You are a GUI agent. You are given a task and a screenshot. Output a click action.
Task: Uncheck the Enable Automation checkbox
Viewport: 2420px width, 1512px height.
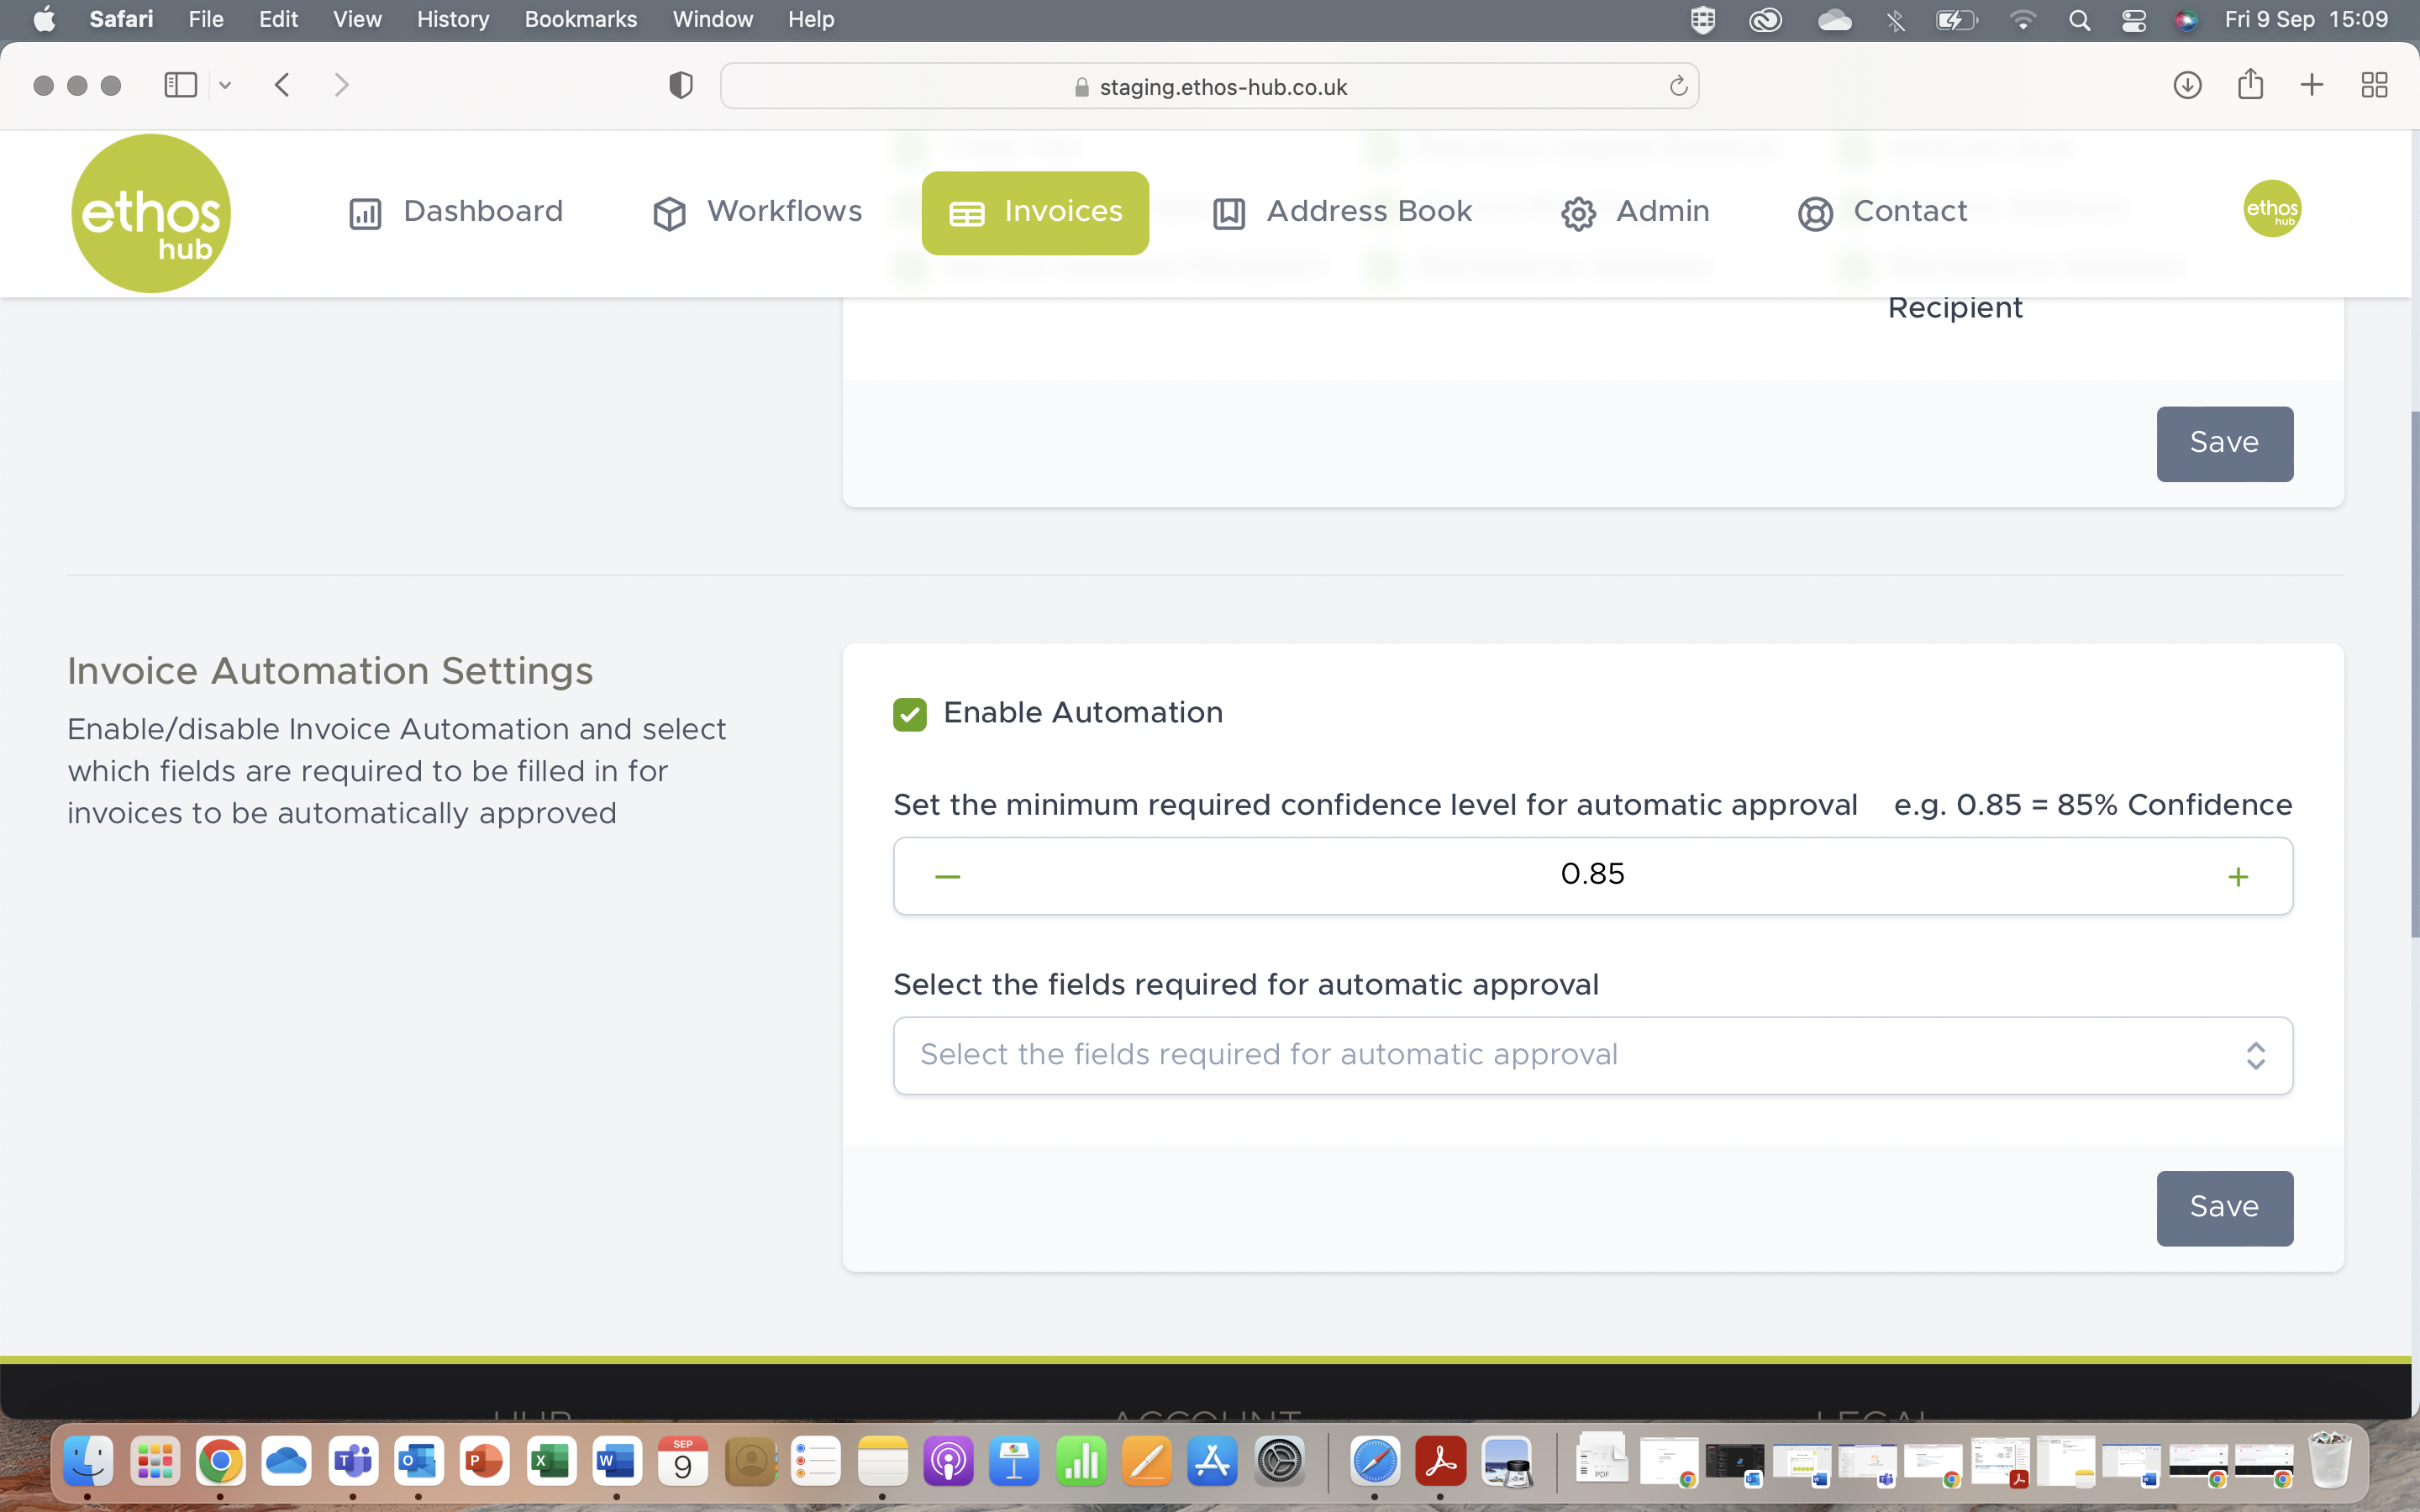(909, 714)
